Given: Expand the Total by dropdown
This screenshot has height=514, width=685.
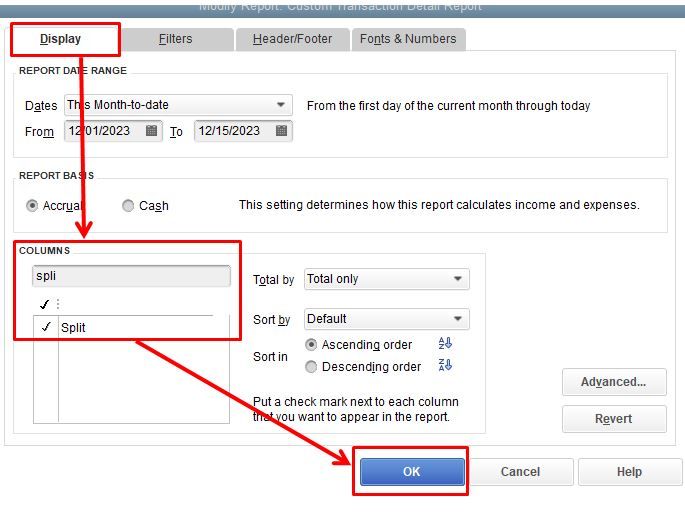Looking at the screenshot, I should coord(387,279).
